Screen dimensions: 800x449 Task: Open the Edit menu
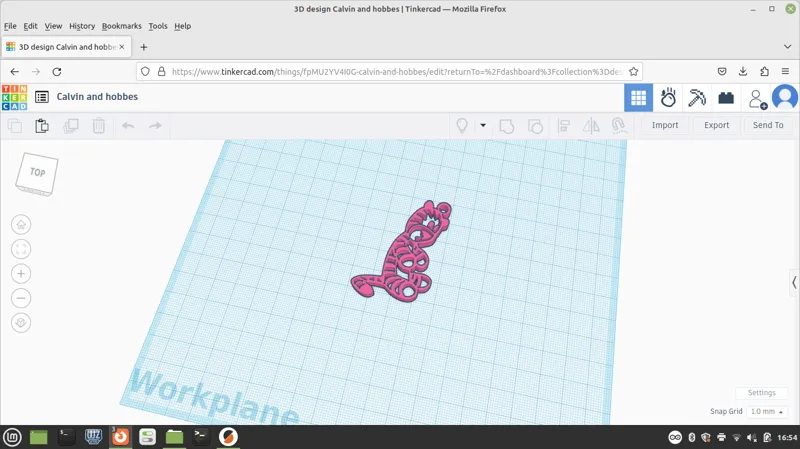[x=30, y=26]
